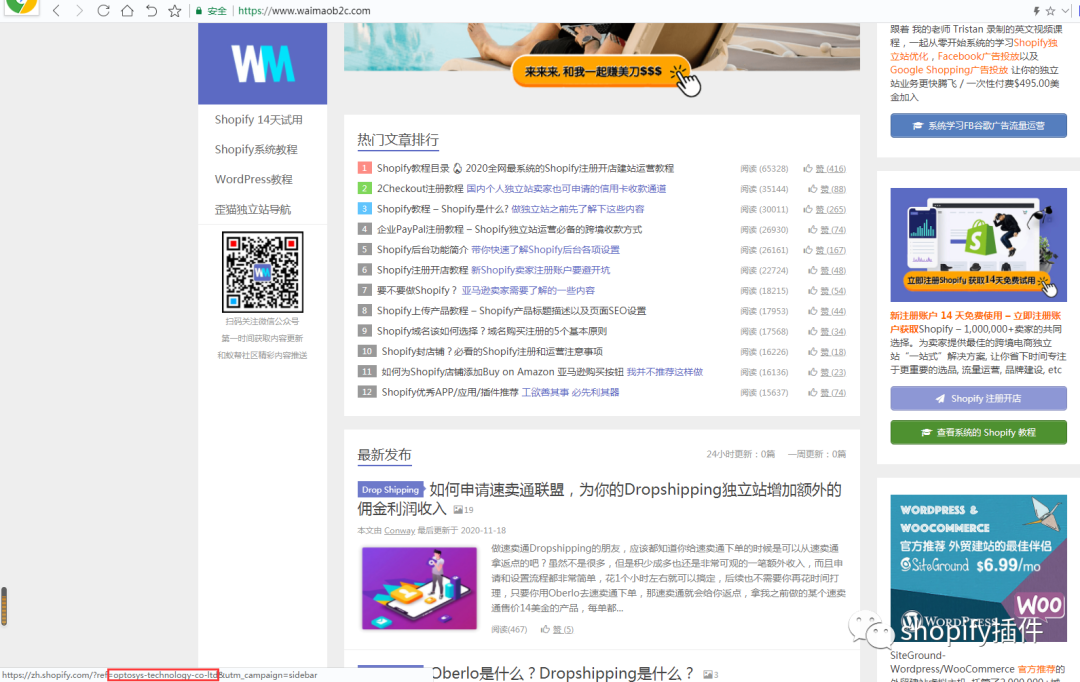The image size is (1080, 682).
Task: Click the home icon in the browser toolbar
Action: click(x=125, y=12)
